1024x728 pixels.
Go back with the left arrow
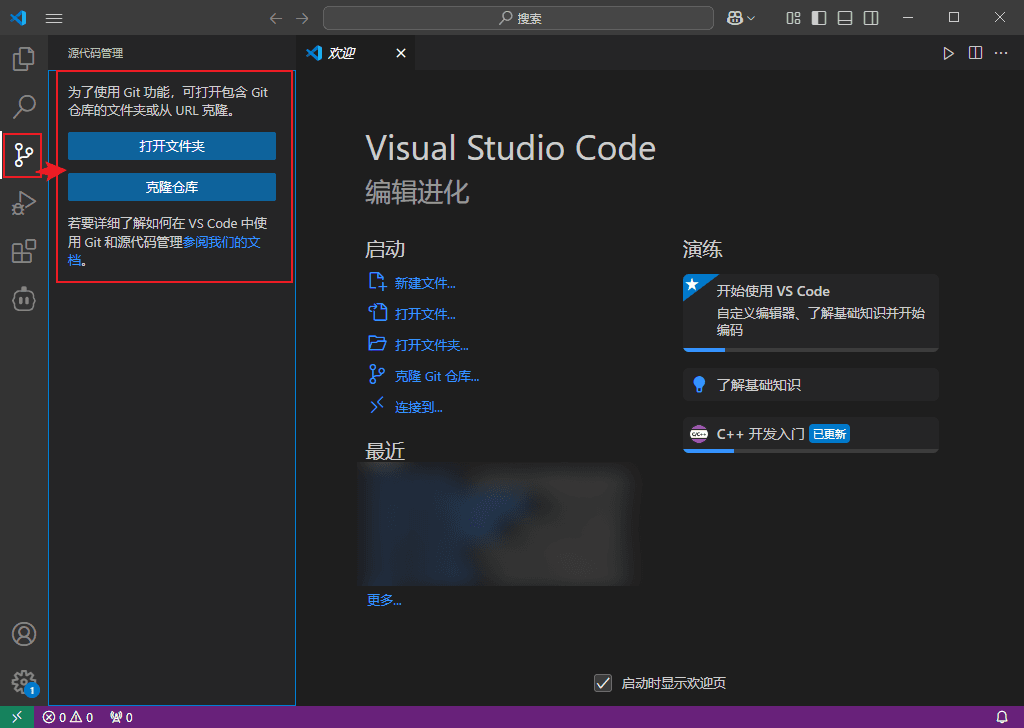(x=276, y=18)
